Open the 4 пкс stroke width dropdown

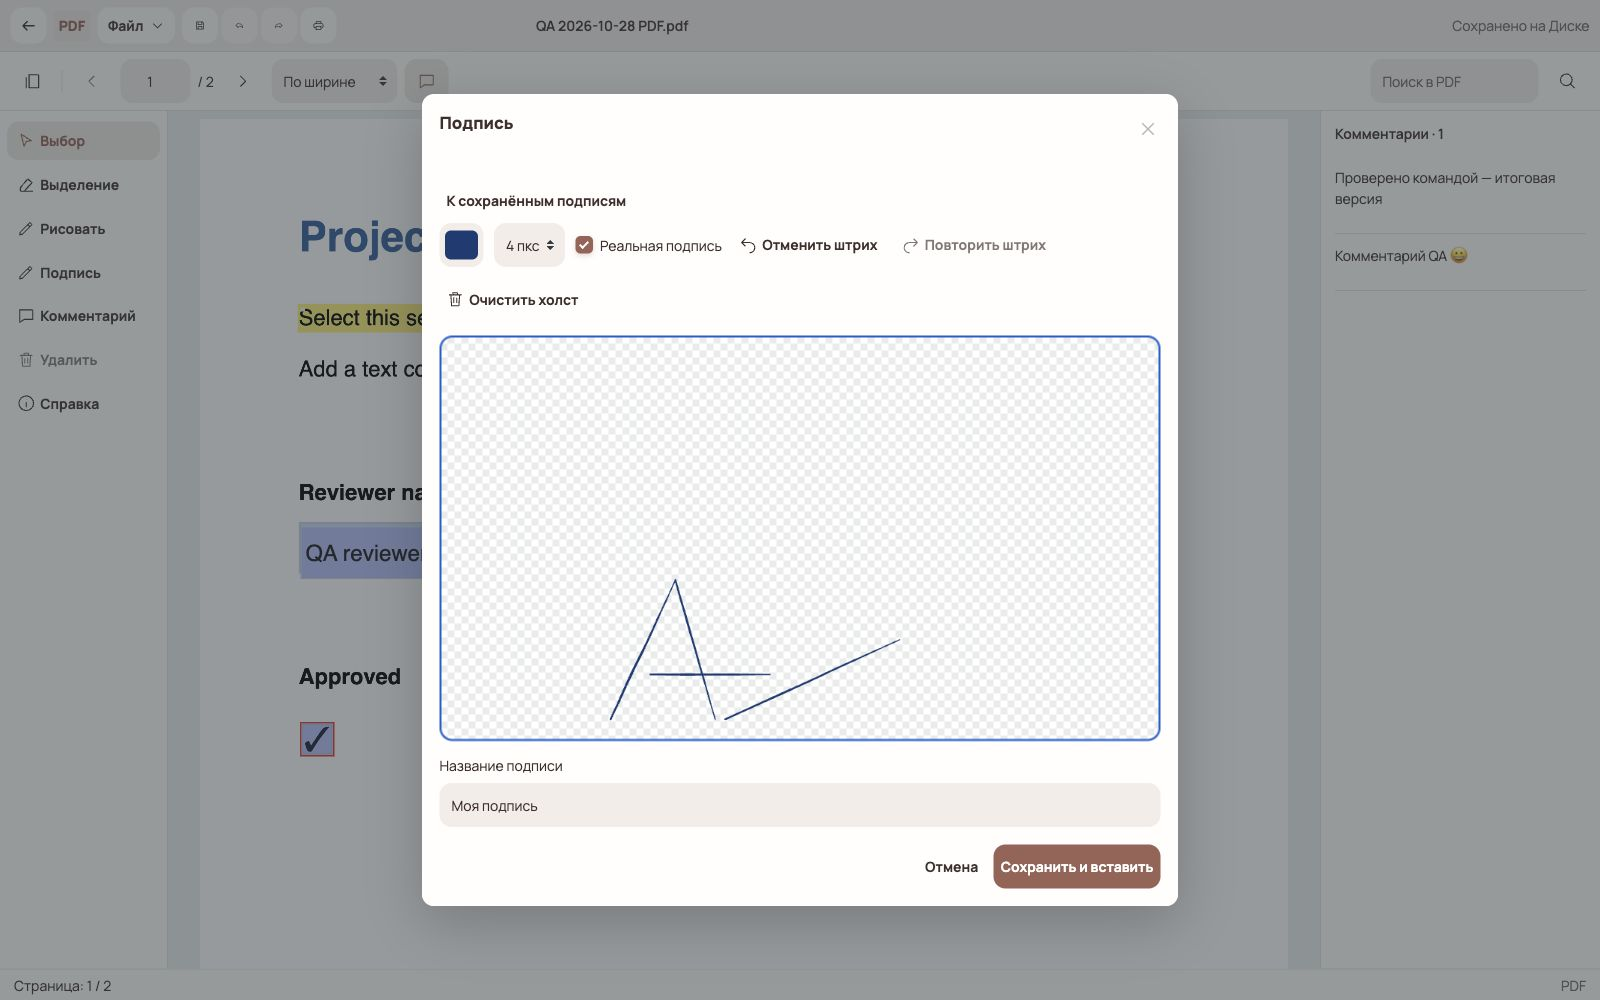tap(529, 245)
